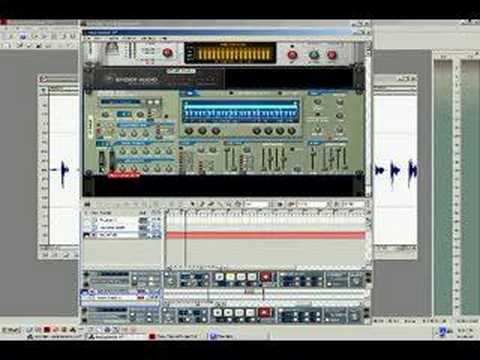The width and height of the screenshot is (480, 360).
Task: Click the mod wheel on green synth
Action: pos(112,161)
